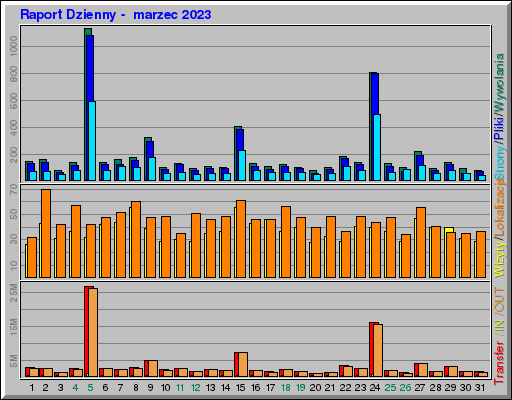Select day label 9 on the x-axis

[150, 388]
